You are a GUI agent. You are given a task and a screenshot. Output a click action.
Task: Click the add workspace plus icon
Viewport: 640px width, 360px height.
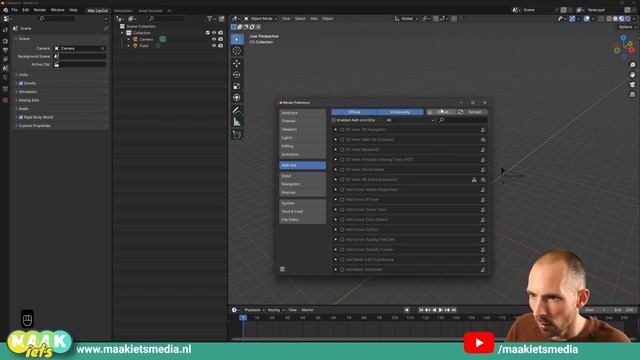[x=169, y=11]
